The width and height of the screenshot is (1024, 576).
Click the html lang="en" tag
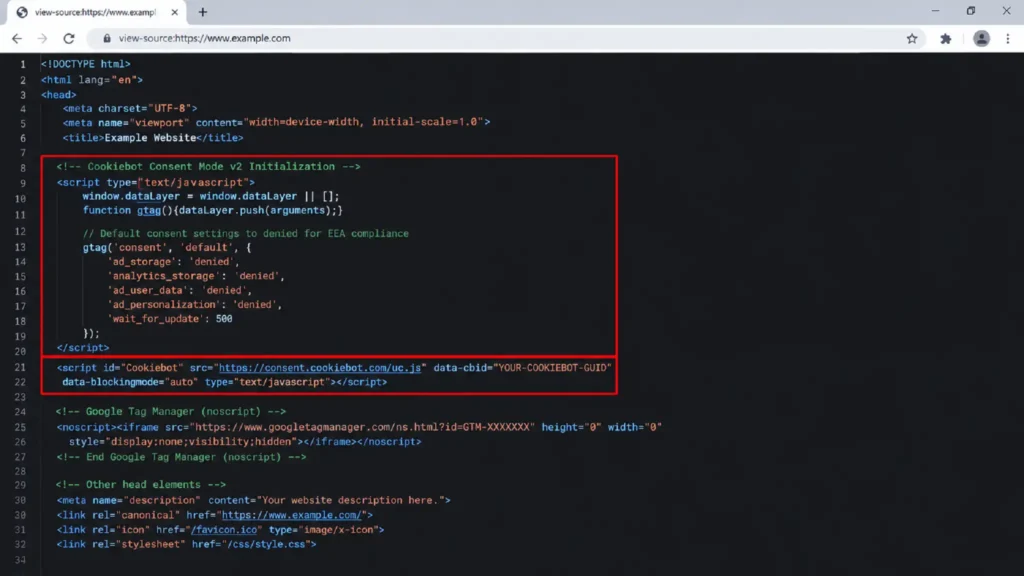click(x=91, y=80)
